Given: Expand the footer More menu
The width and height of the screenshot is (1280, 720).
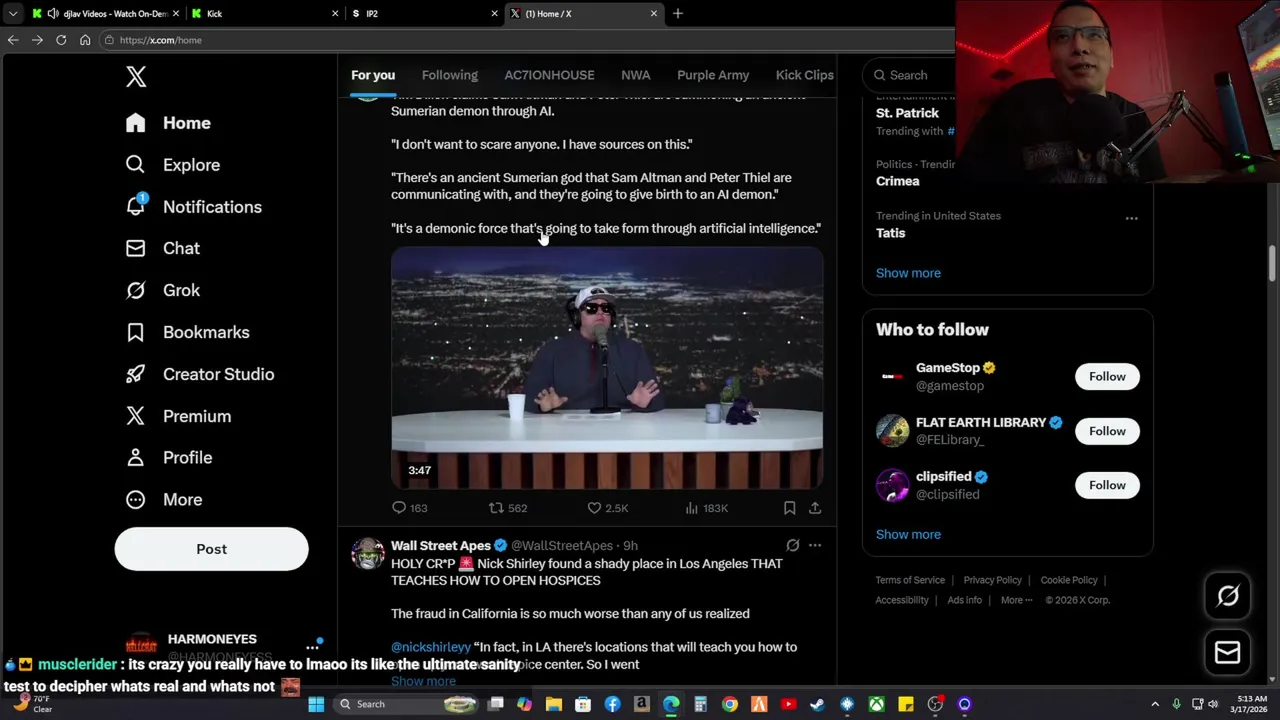Looking at the screenshot, I should (x=1017, y=600).
